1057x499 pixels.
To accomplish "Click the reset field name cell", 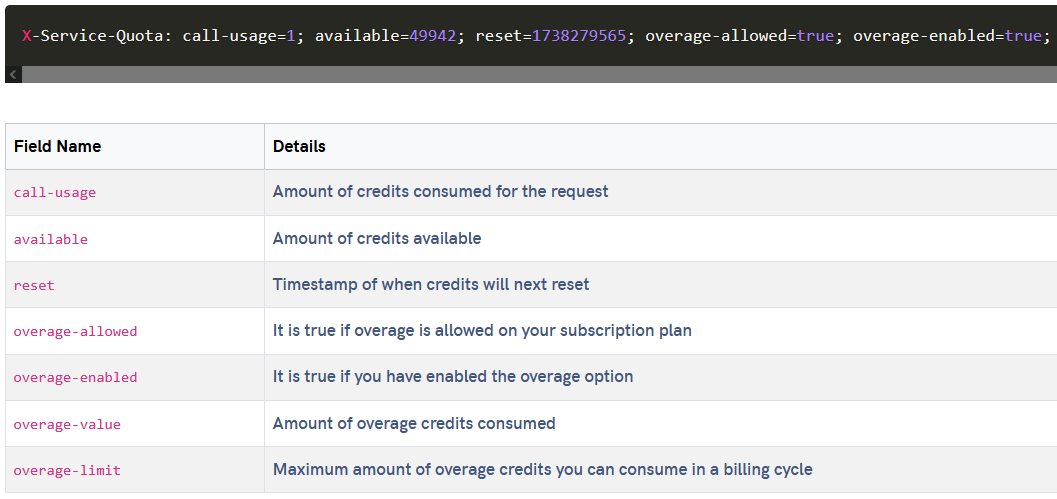I will click(x=135, y=285).
